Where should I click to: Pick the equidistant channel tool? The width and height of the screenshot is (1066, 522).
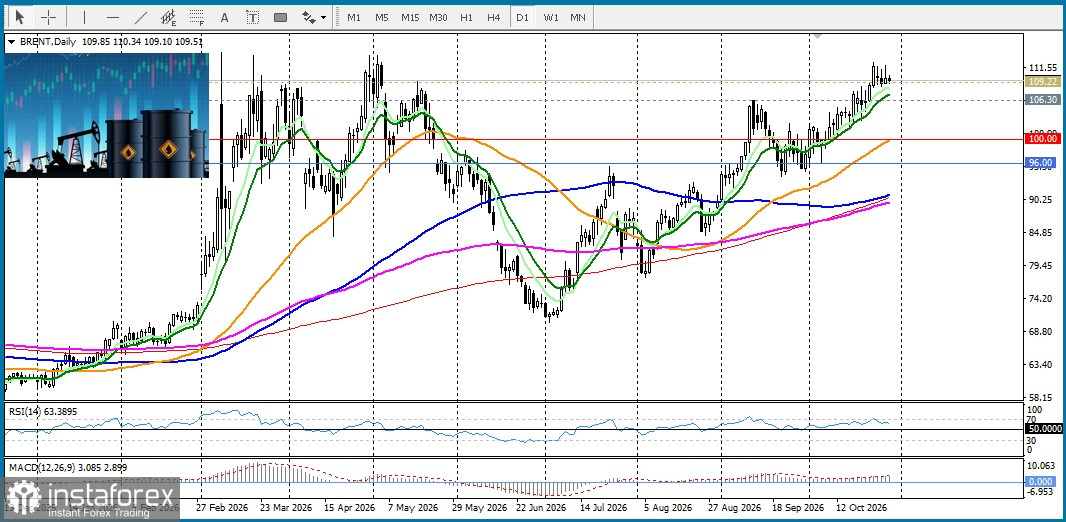click(x=169, y=17)
